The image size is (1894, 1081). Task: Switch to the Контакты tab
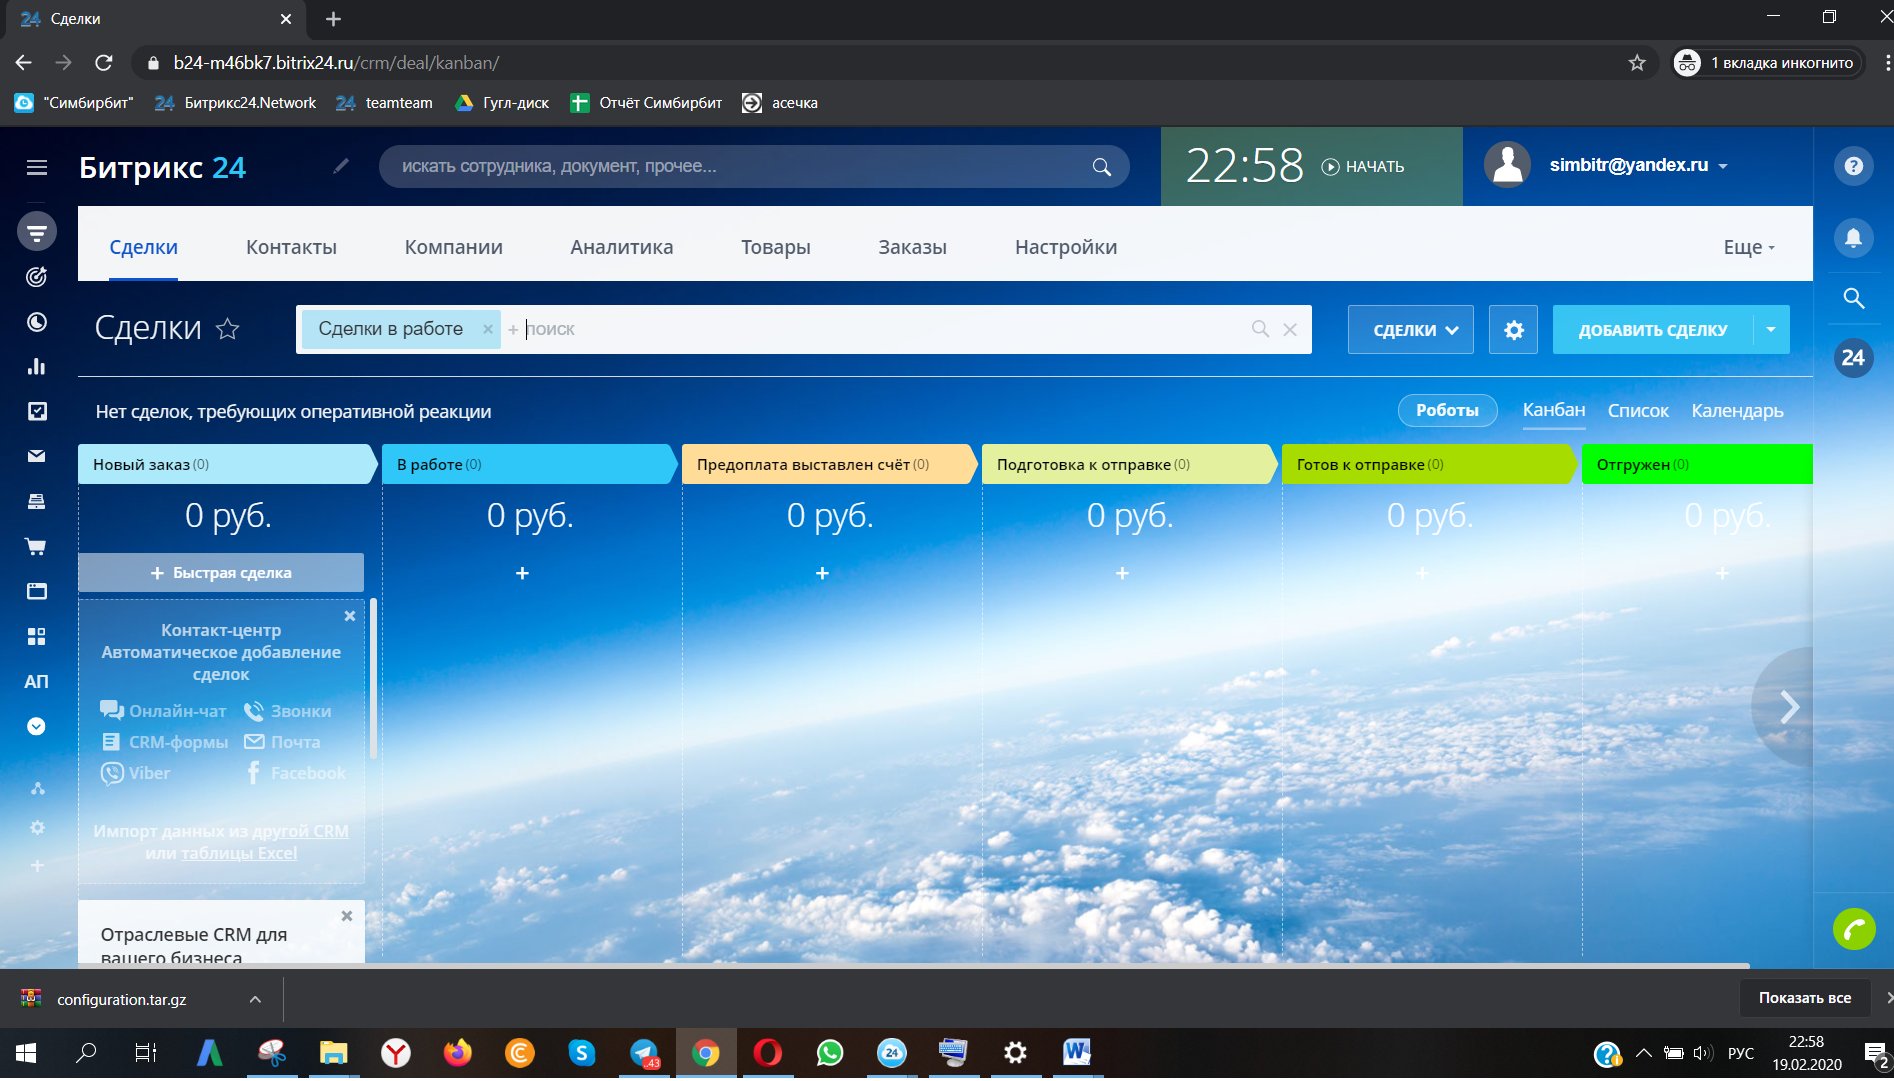[291, 247]
